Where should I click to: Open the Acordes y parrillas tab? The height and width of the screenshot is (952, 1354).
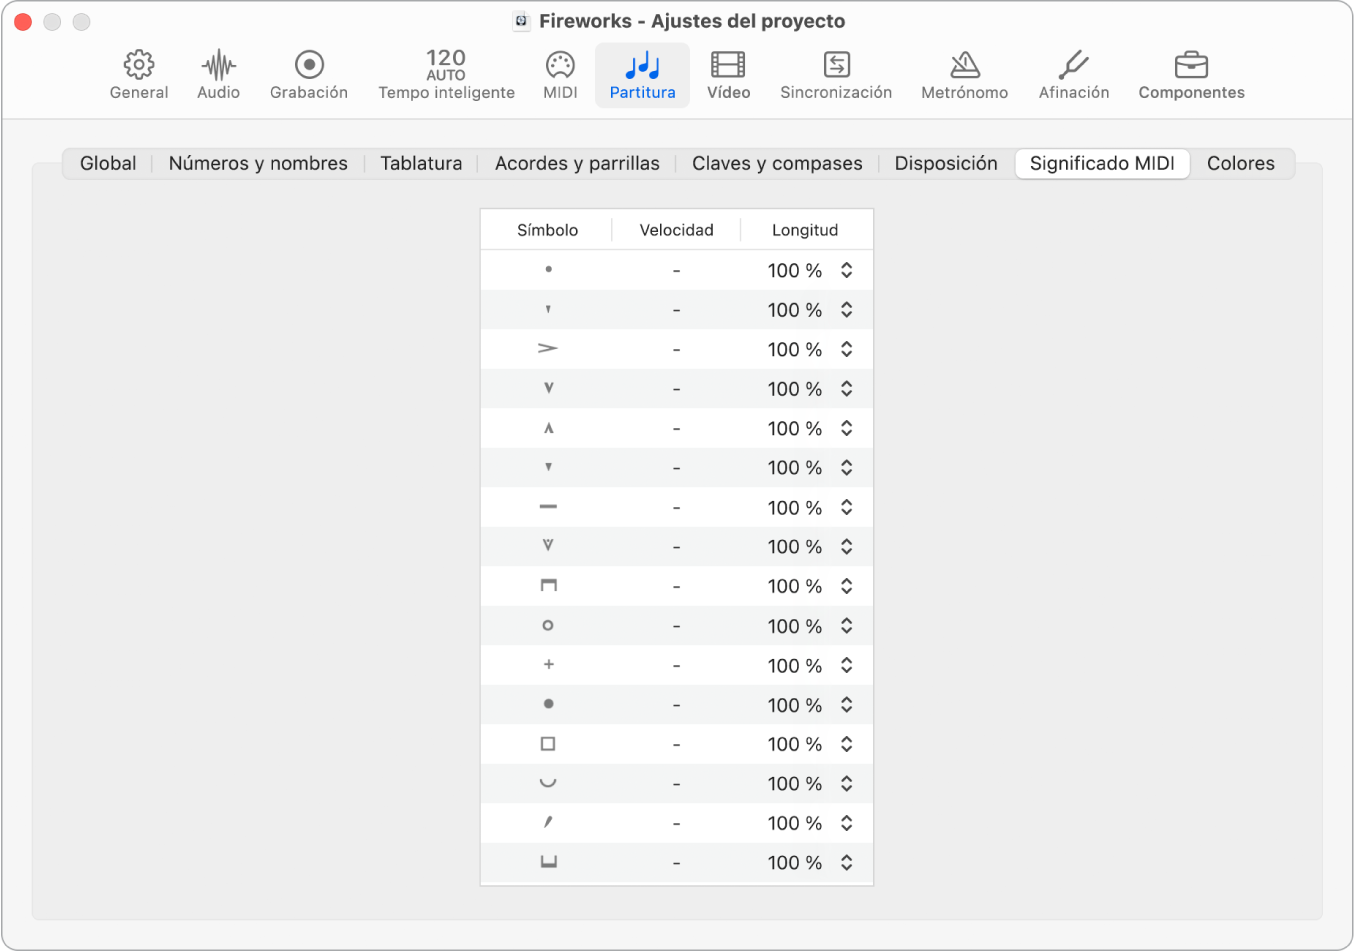577,163
